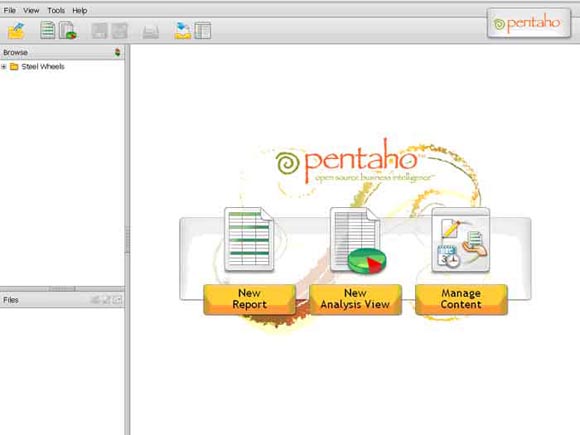Open the File menu
The height and width of the screenshot is (435, 580).
10,10
